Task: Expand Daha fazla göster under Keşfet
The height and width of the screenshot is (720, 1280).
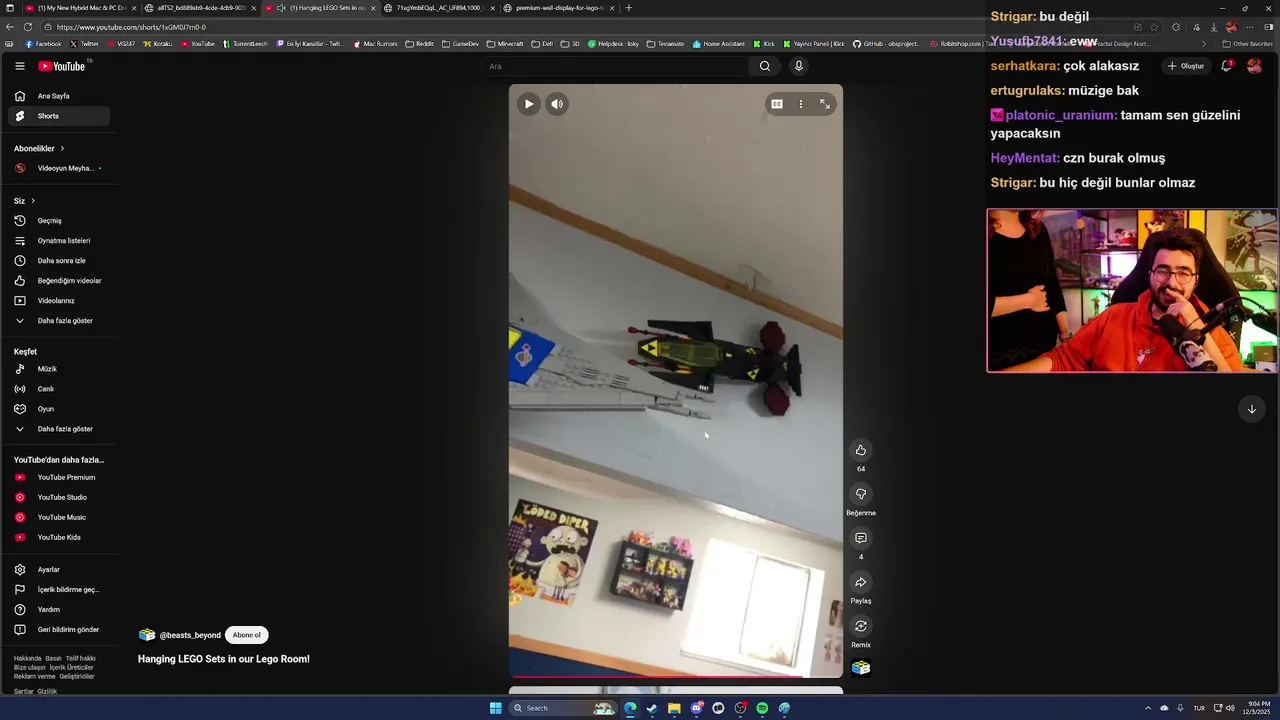Action: click(59, 429)
